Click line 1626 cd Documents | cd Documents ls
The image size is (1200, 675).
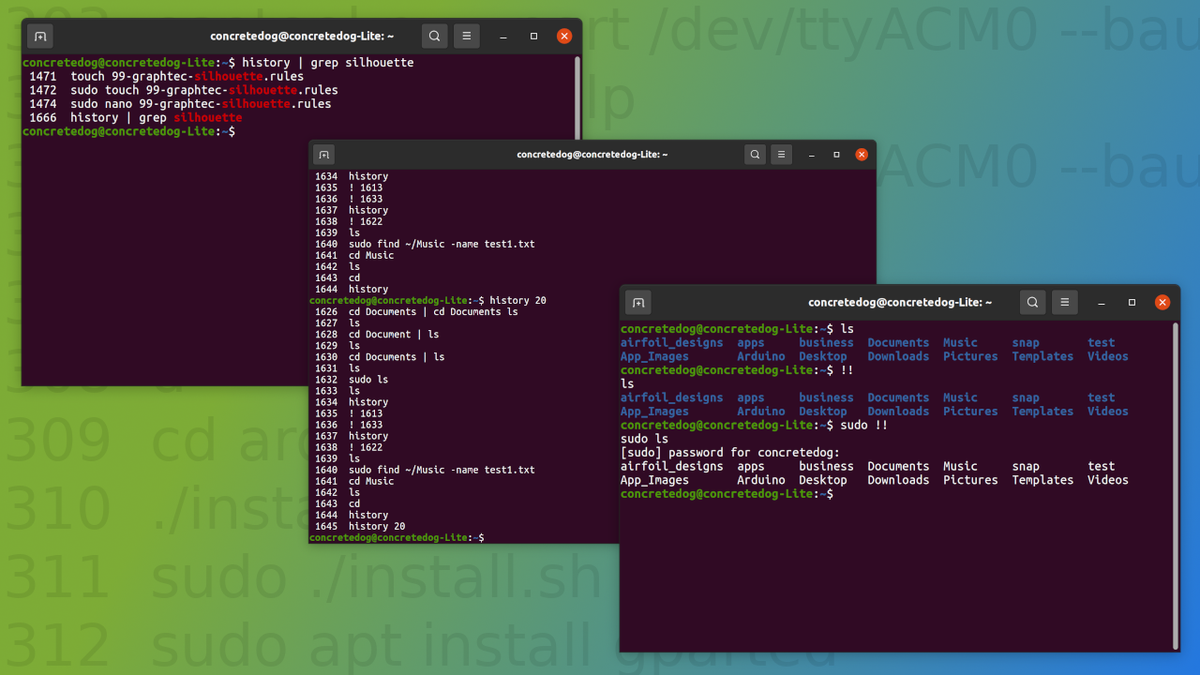[416, 312]
